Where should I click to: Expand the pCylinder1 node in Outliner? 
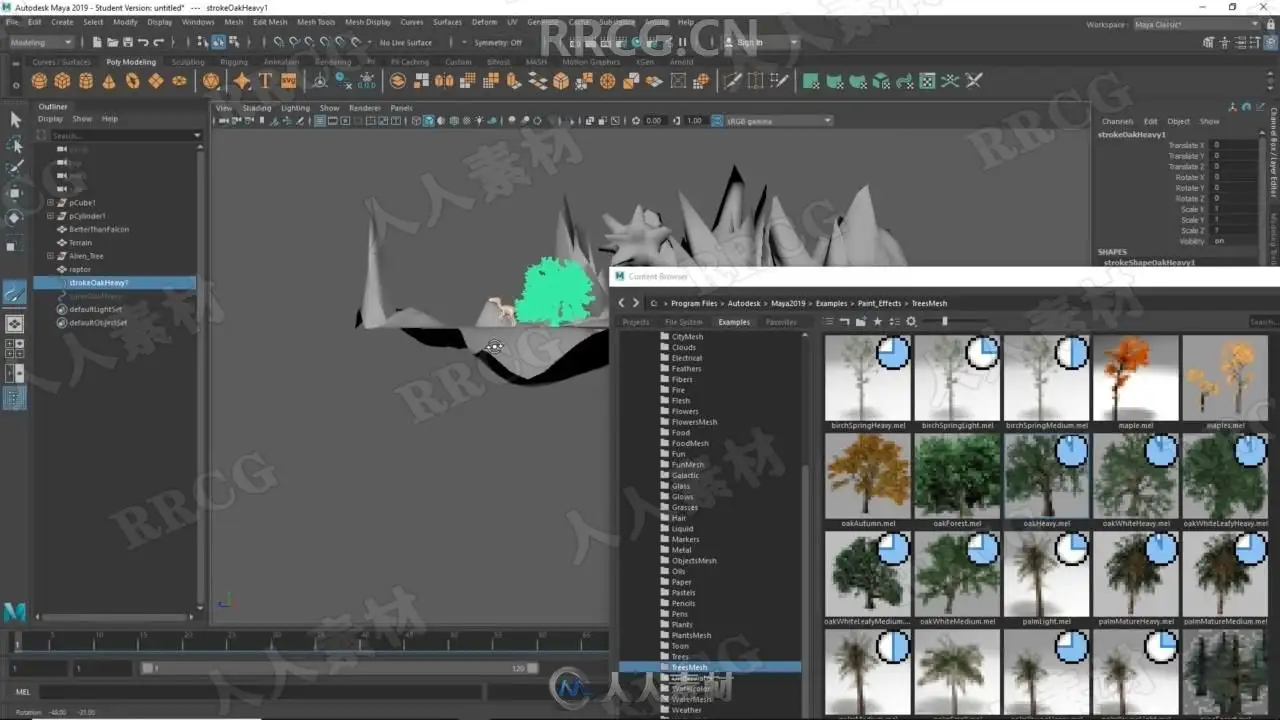click(x=51, y=216)
